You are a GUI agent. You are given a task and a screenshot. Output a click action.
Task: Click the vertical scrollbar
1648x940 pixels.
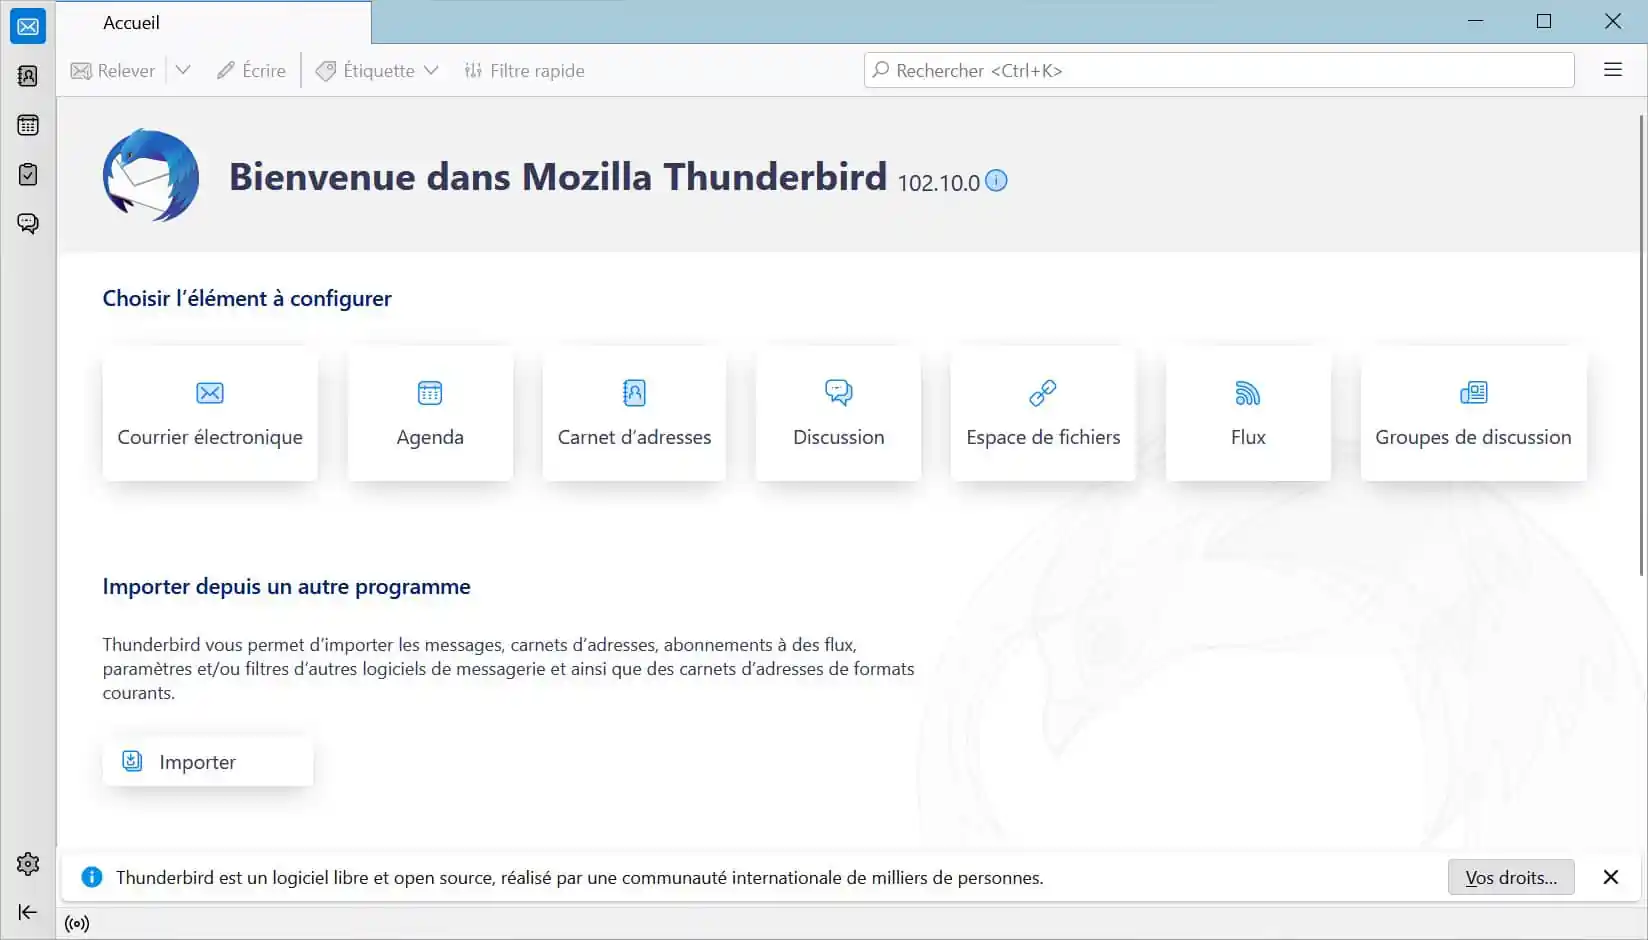(x=1641, y=346)
